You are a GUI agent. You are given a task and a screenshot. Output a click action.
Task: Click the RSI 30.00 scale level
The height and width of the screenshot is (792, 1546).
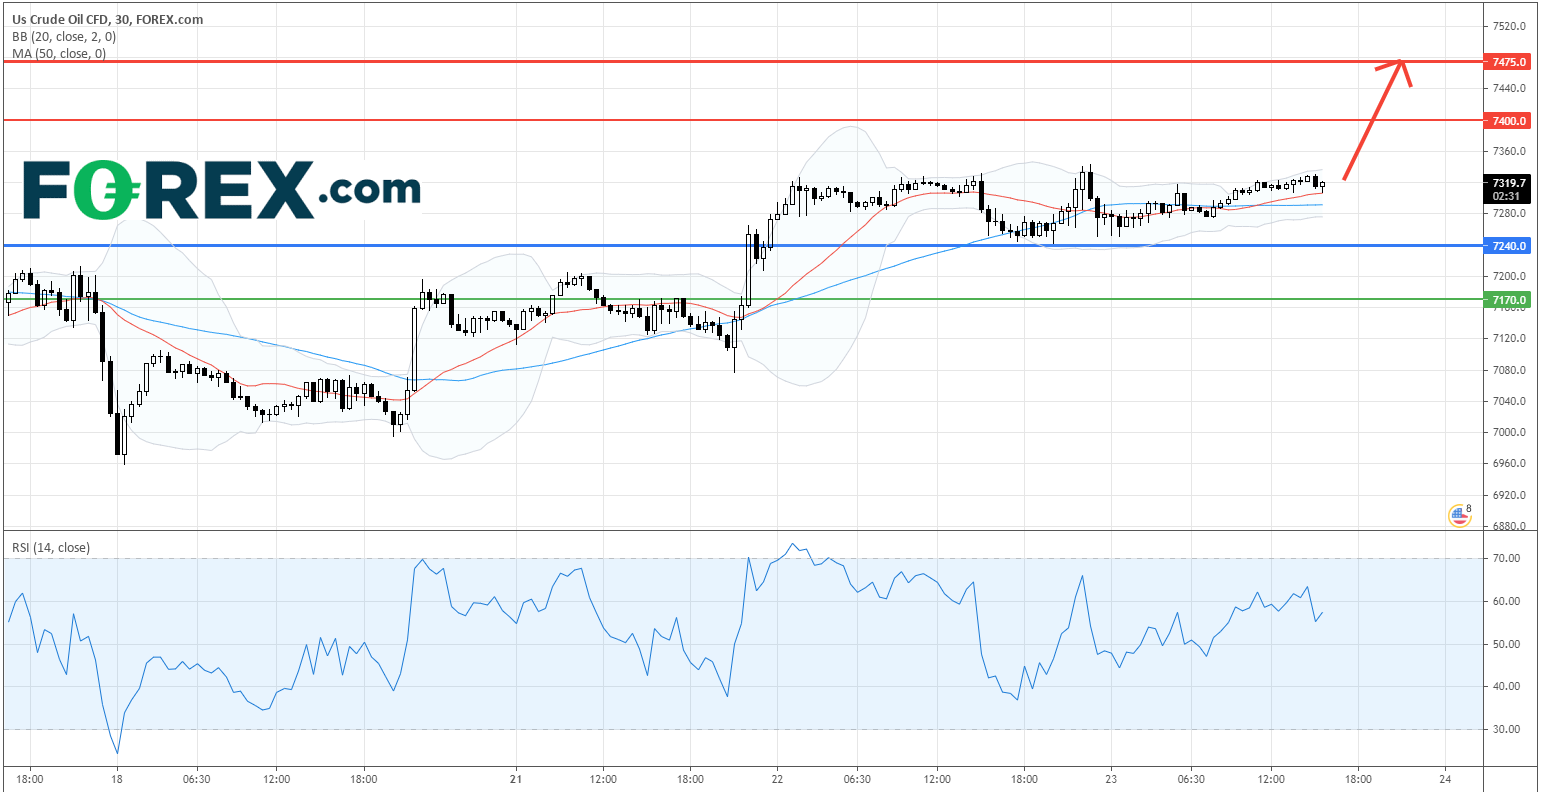pyautogui.click(x=1507, y=729)
